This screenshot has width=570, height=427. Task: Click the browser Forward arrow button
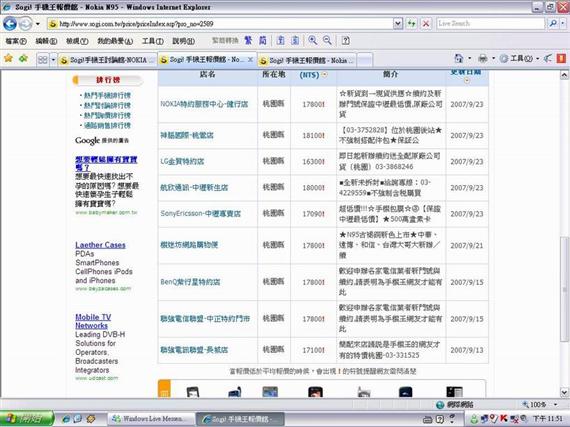coord(25,24)
